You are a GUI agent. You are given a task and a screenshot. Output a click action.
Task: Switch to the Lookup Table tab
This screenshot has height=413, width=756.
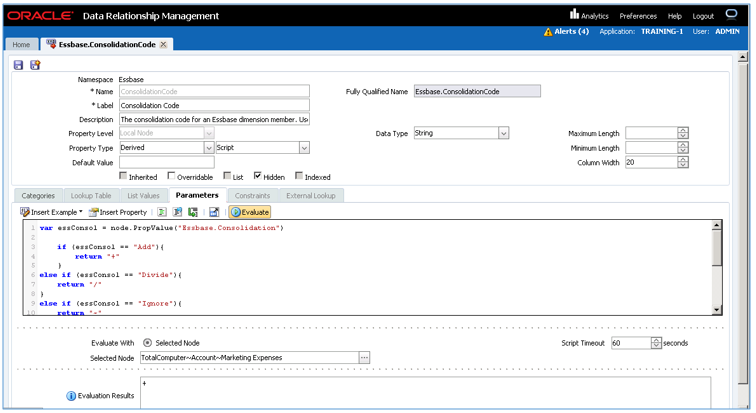91,196
